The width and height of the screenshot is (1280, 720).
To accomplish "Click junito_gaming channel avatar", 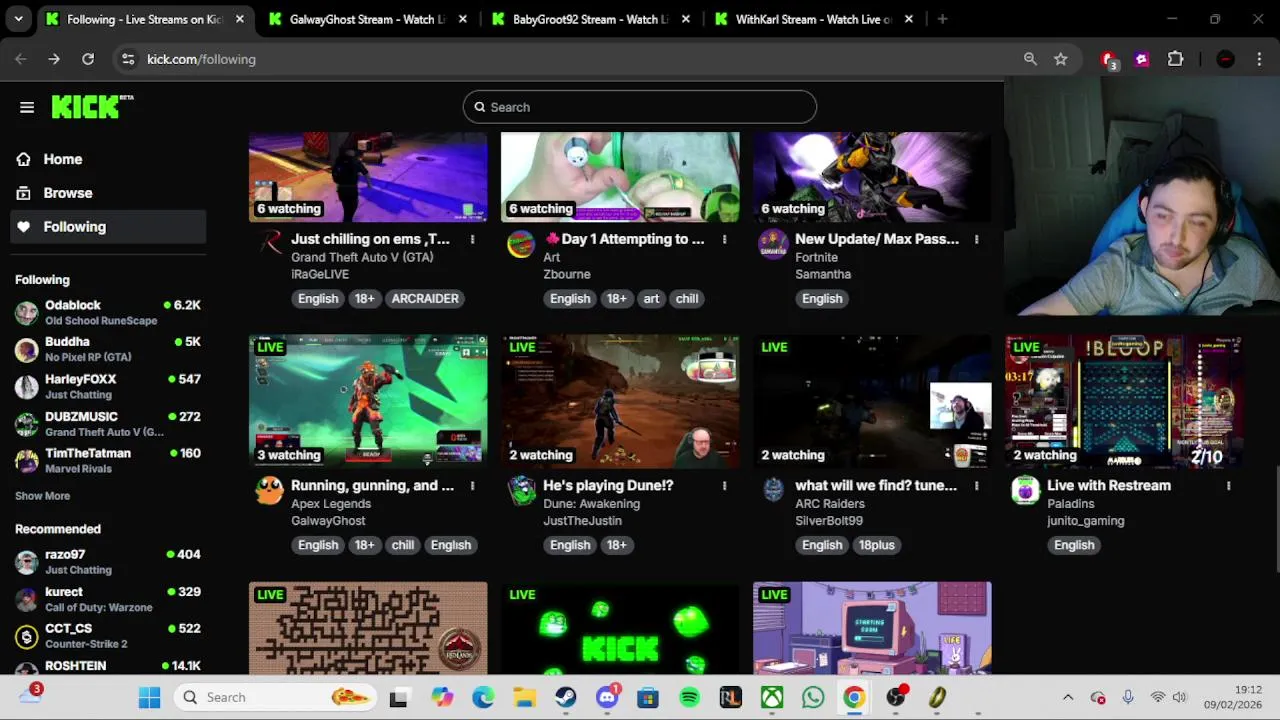I will click(1025, 489).
